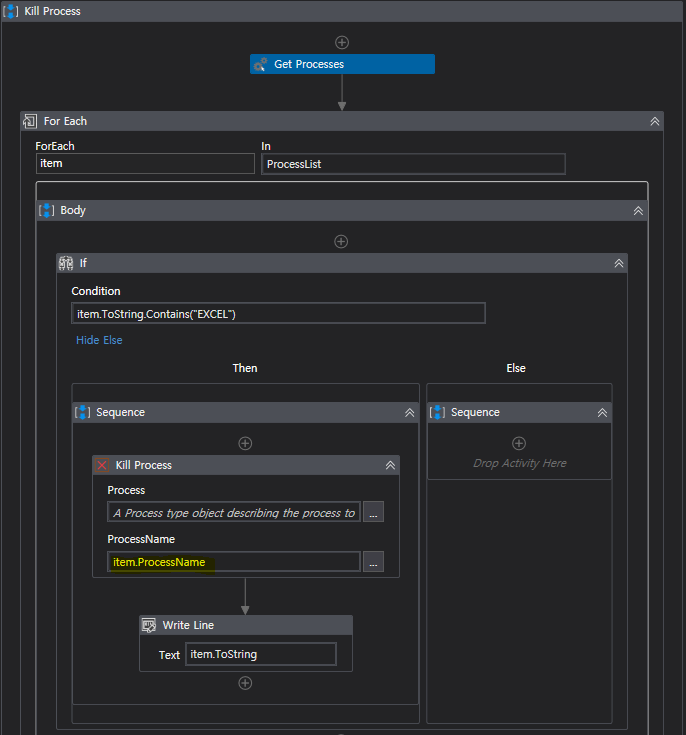This screenshot has width=686, height=735.
Task: Click the plus icon above the If activity
Action: pos(341,242)
